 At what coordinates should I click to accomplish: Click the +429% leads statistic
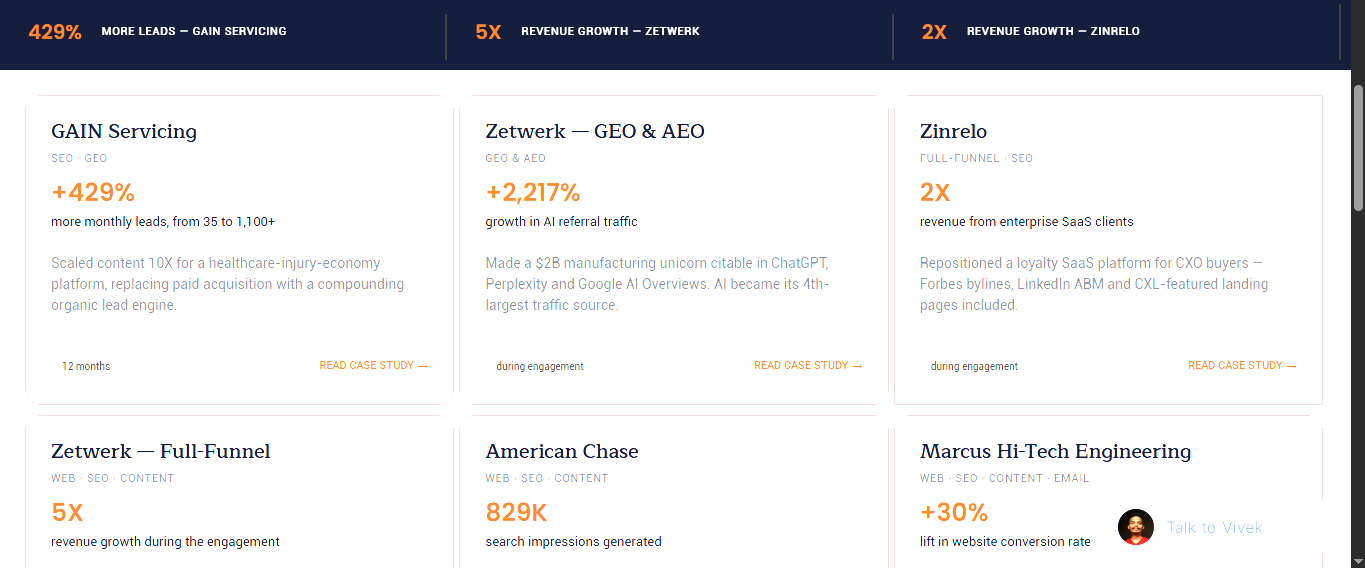(x=93, y=193)
